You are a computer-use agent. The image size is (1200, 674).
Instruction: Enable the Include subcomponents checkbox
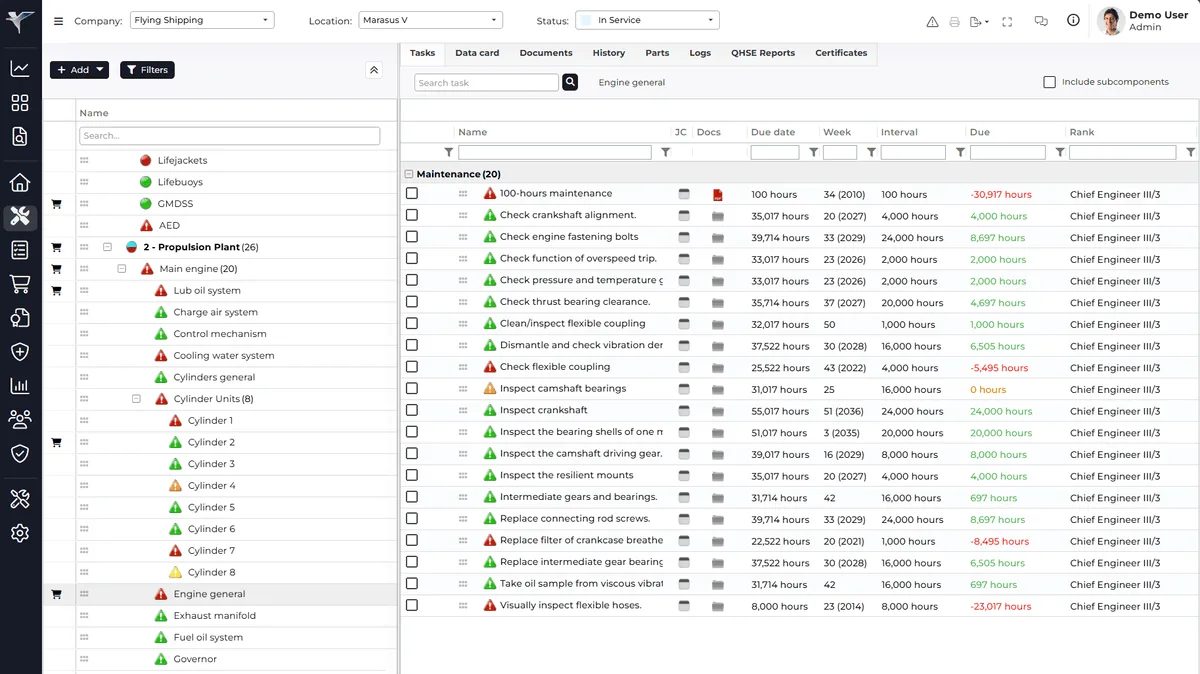(1048, 82)
